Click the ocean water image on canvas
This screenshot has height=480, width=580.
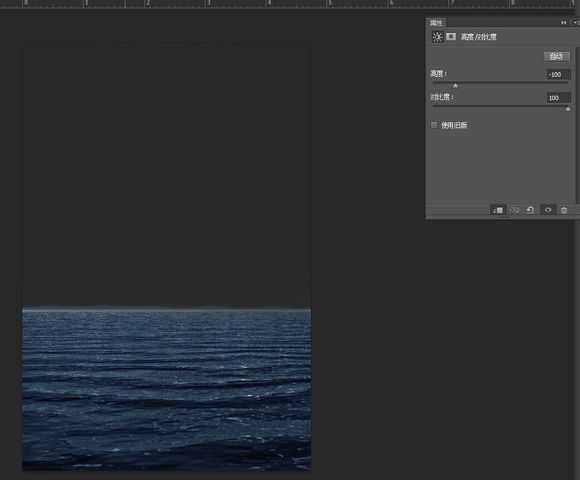point(167,389)
